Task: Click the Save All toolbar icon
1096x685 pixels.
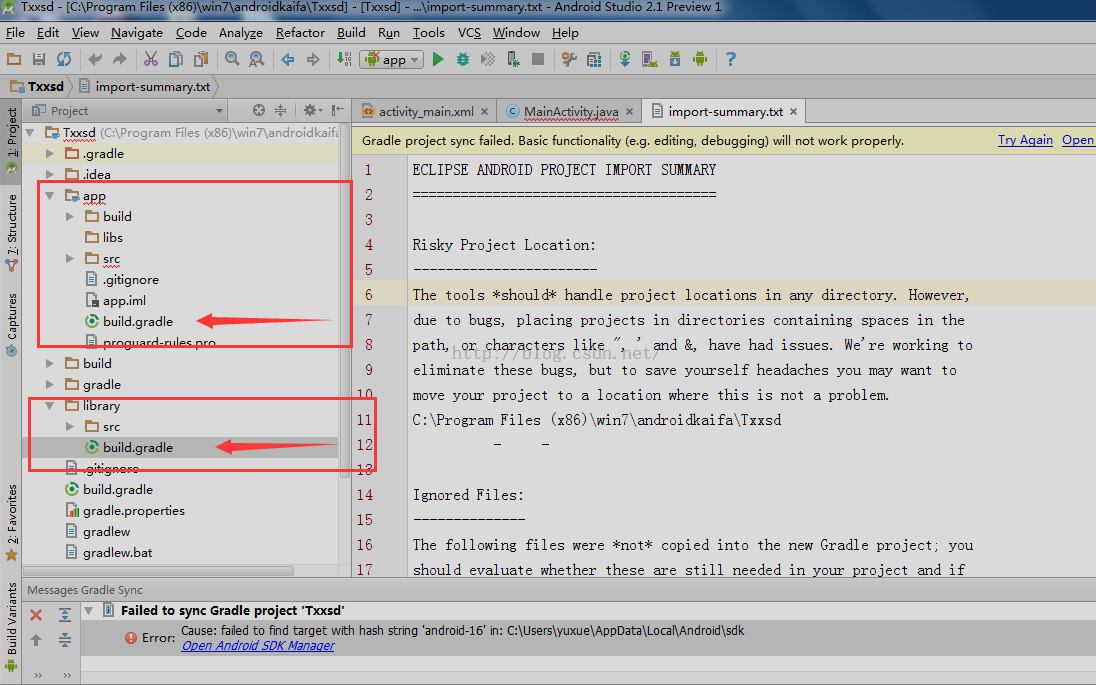Action: point(39,59)
